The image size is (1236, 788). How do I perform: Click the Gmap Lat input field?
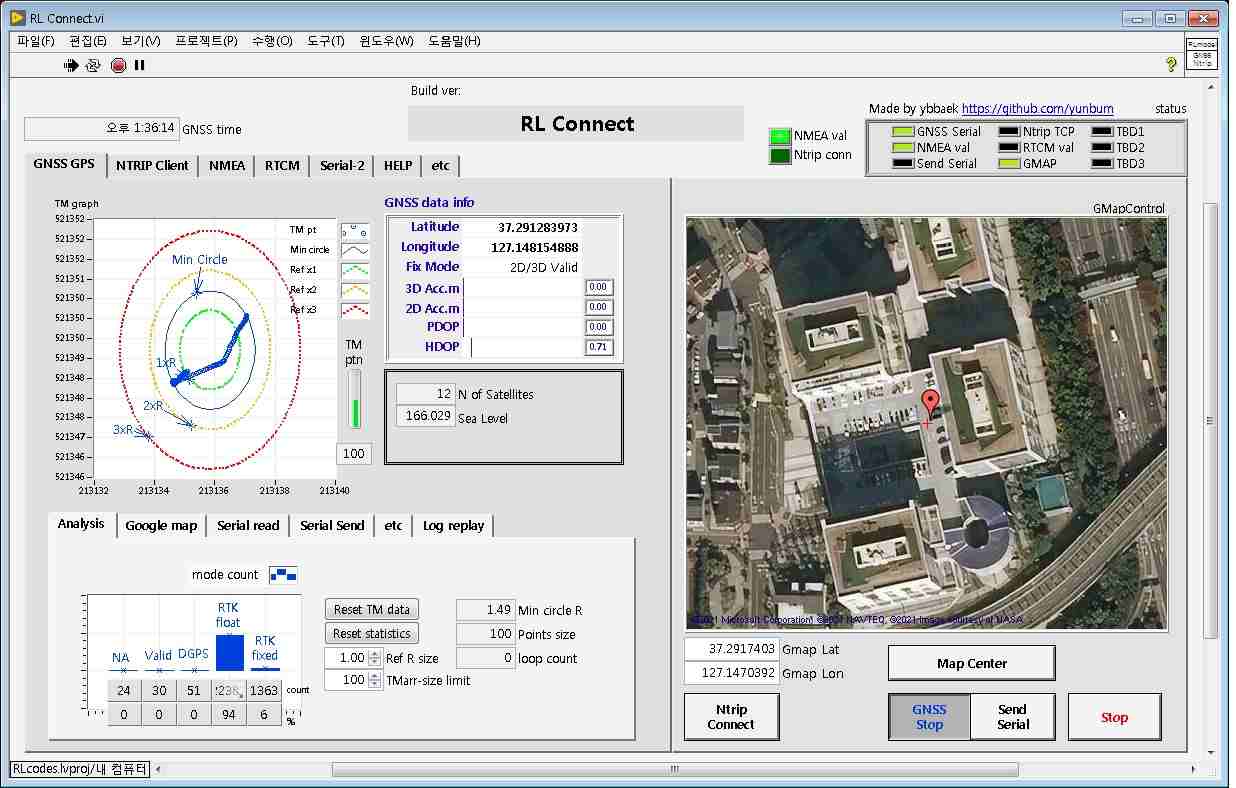(x=730, y=650)
